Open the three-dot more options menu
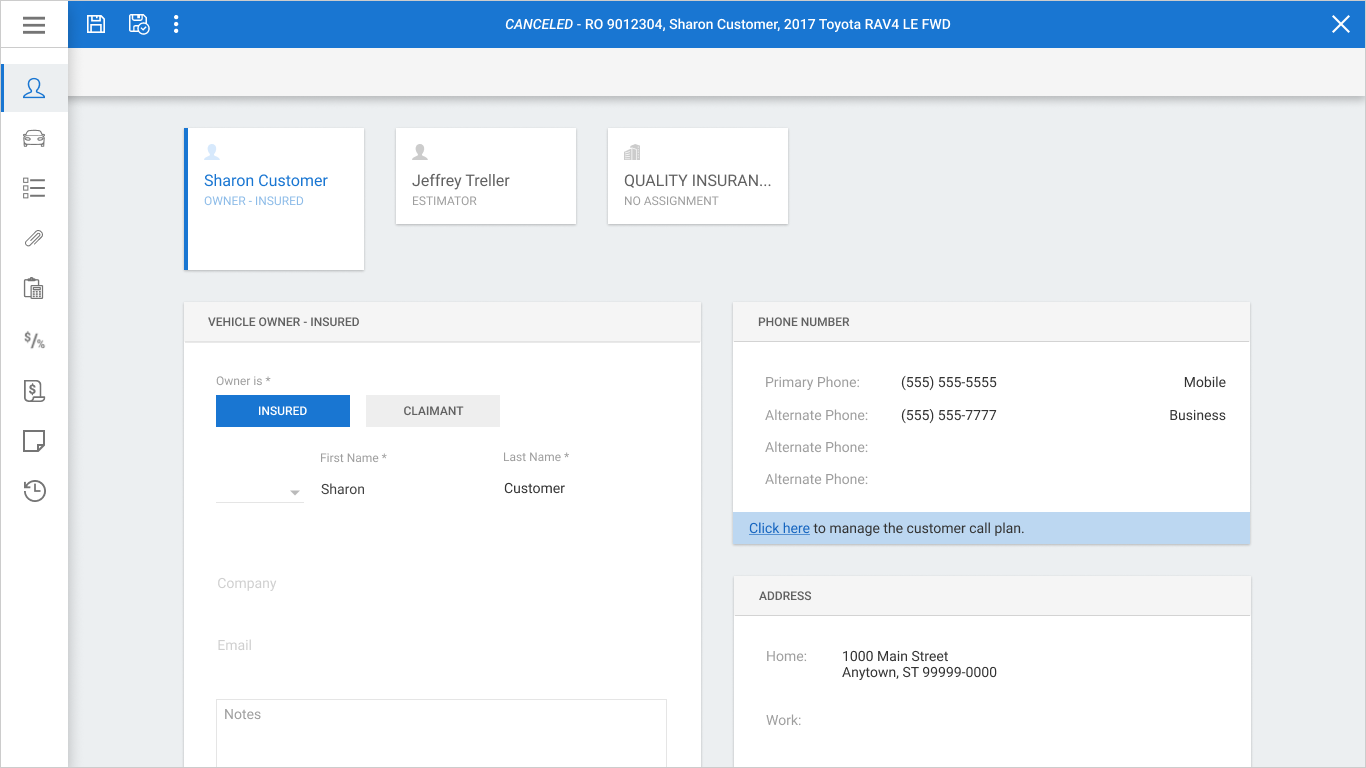Viewport: 1366px width, 768px height. coord(176,24)
